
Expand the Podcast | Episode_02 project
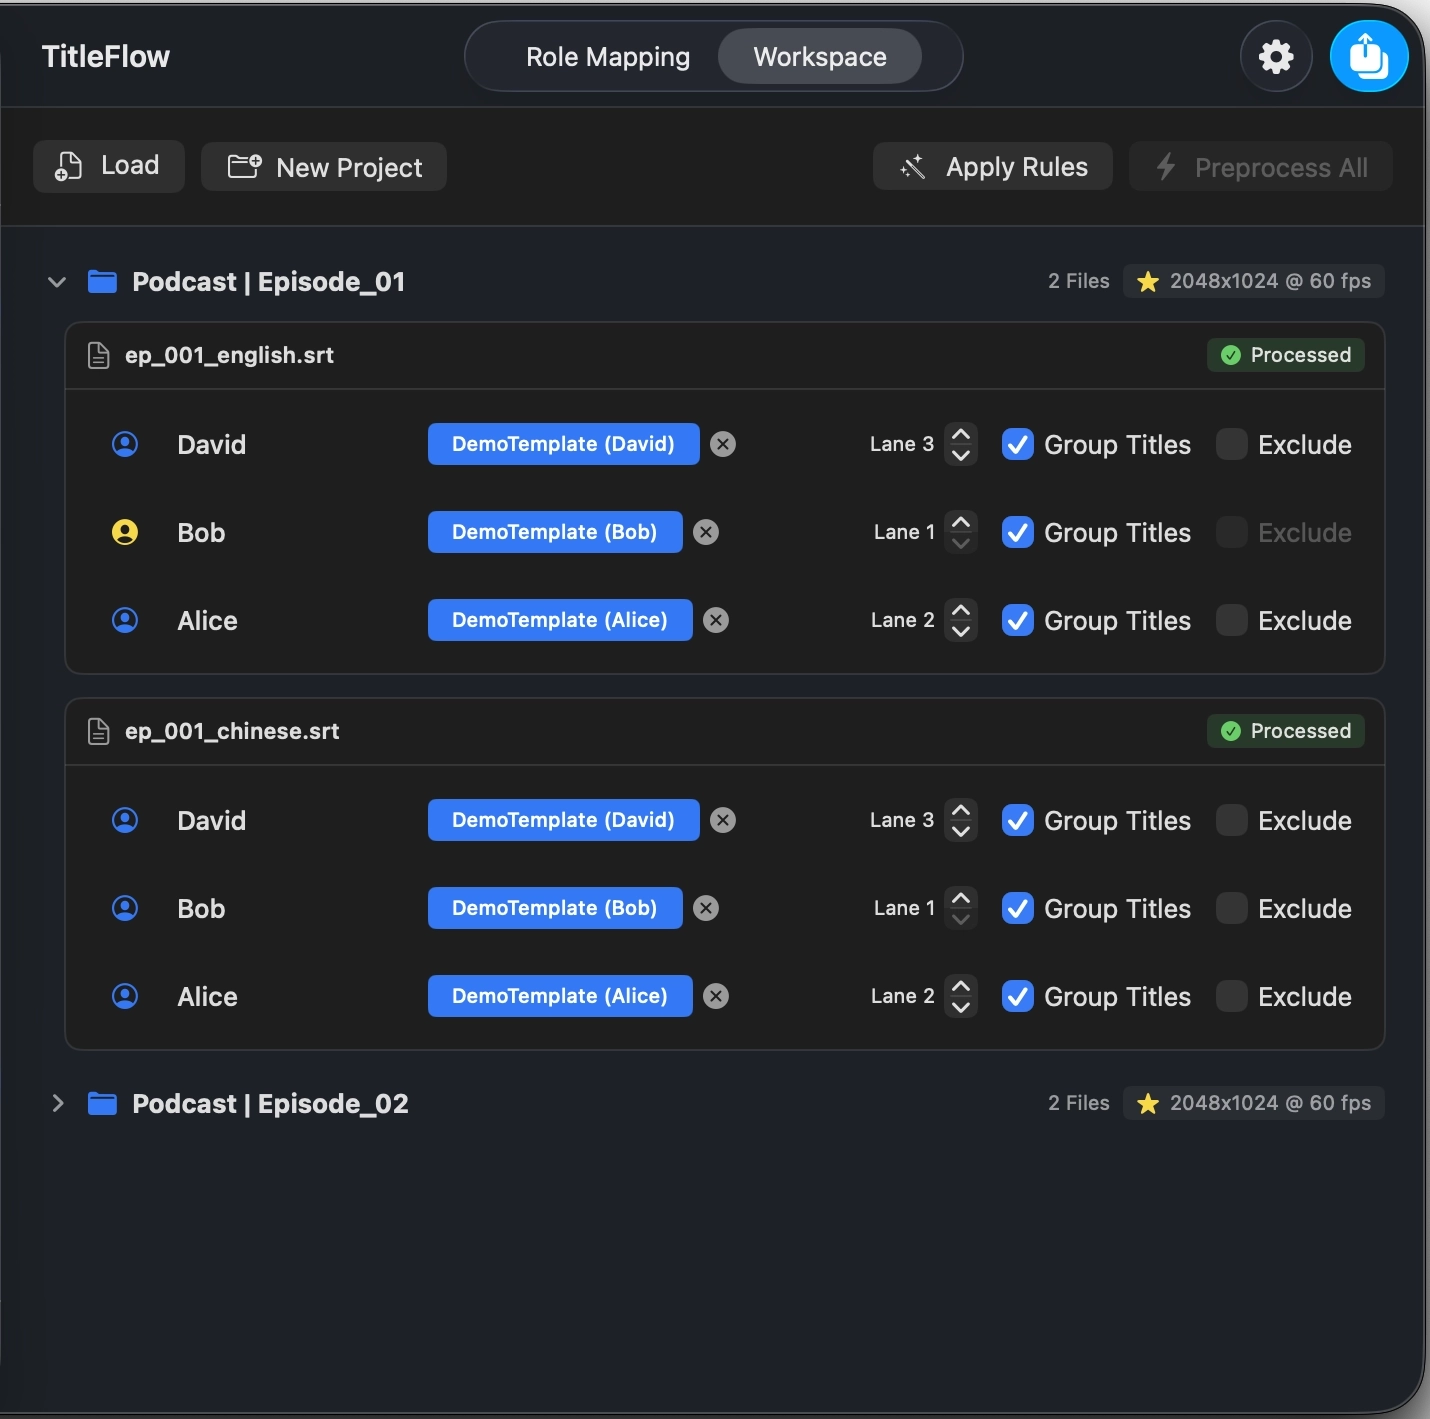(x=57, y=1103)
